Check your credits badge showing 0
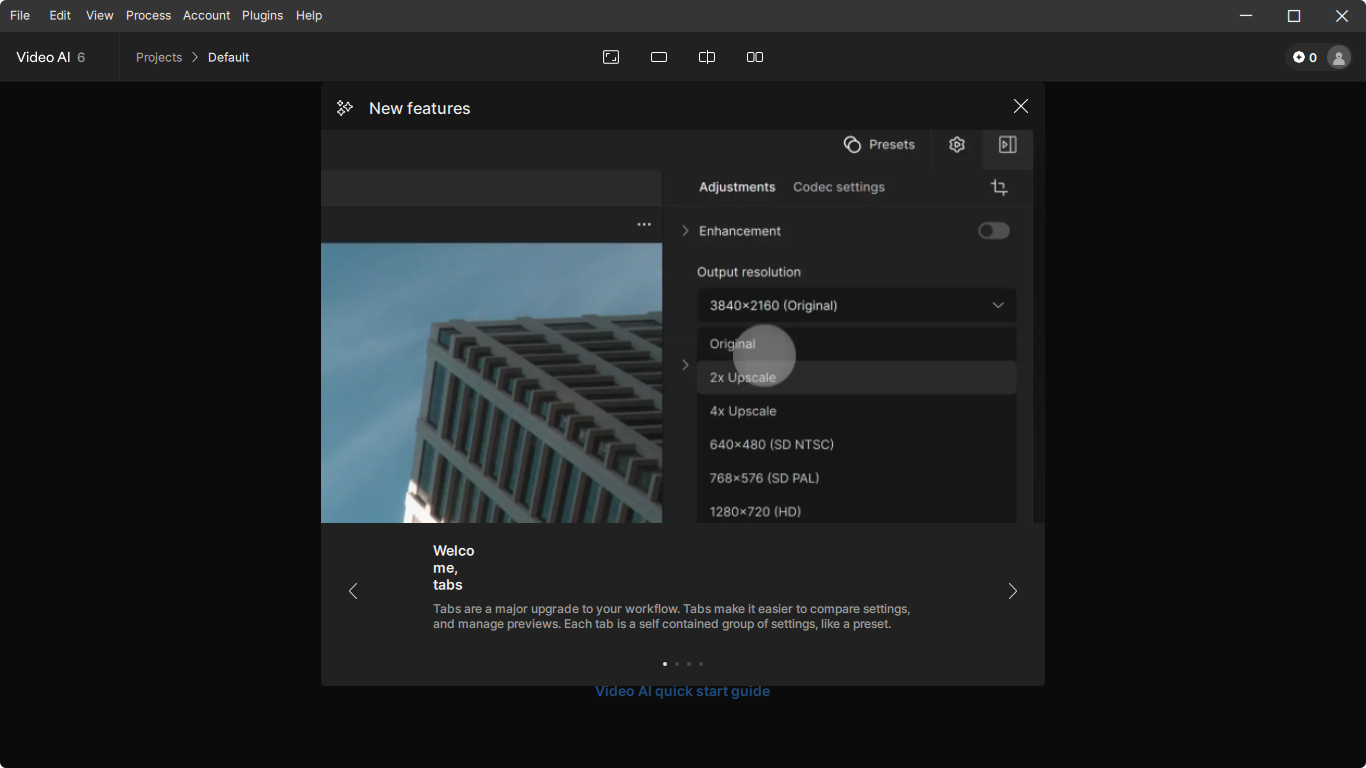 pos(1305,57)
